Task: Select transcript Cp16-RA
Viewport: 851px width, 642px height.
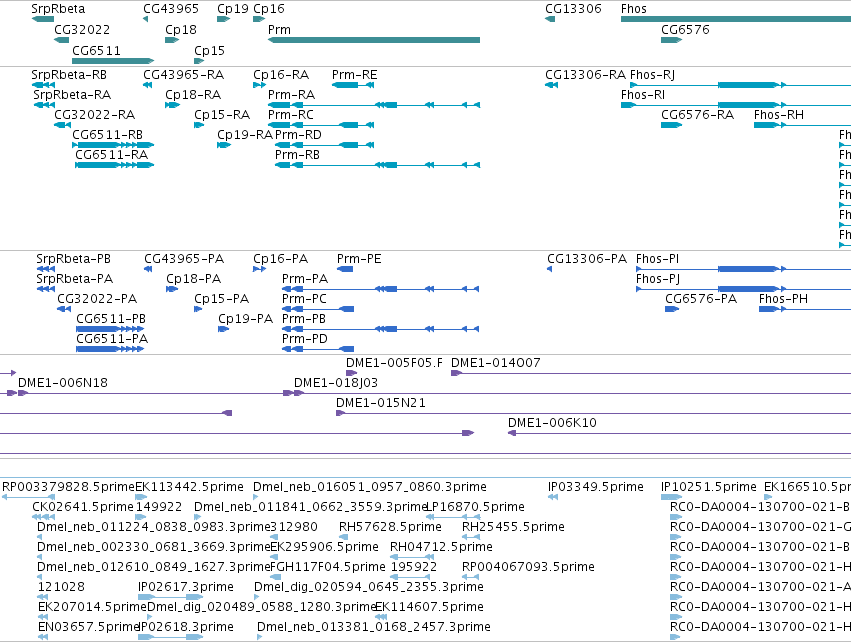Action: click(x=281, y=75)
